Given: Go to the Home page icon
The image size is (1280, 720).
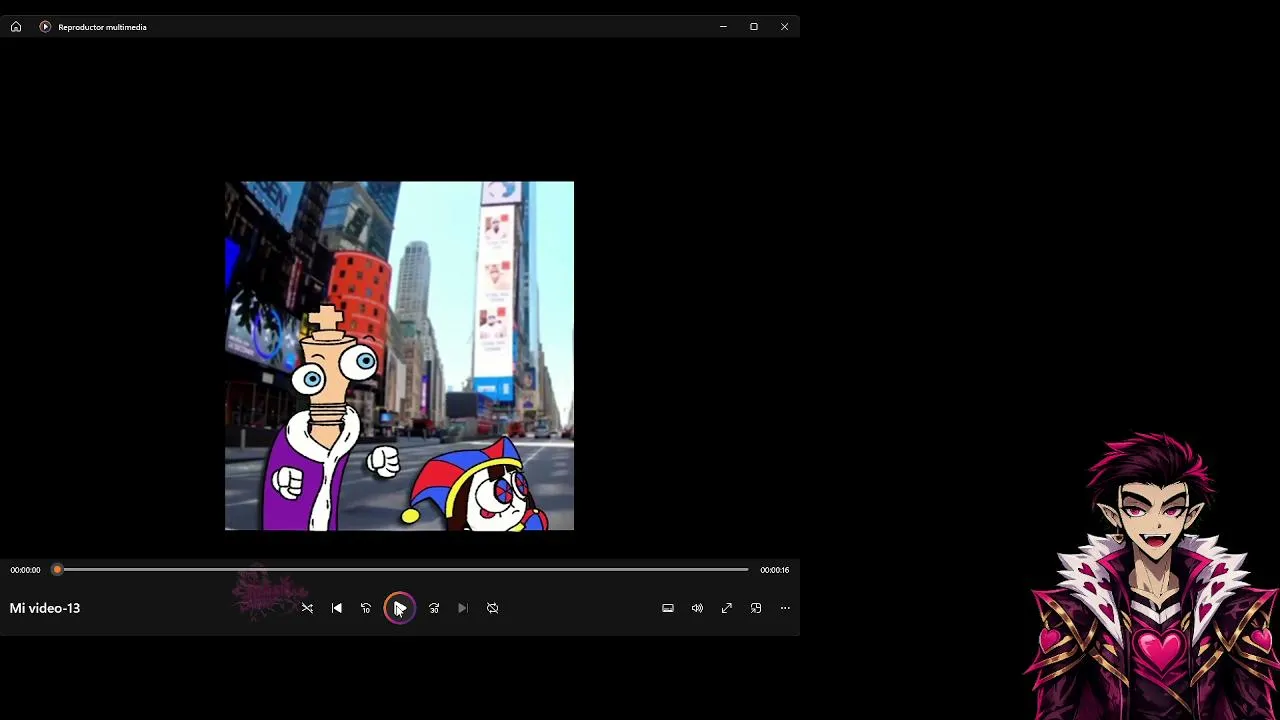Looking at the screenshot, I should click(16, 27).
